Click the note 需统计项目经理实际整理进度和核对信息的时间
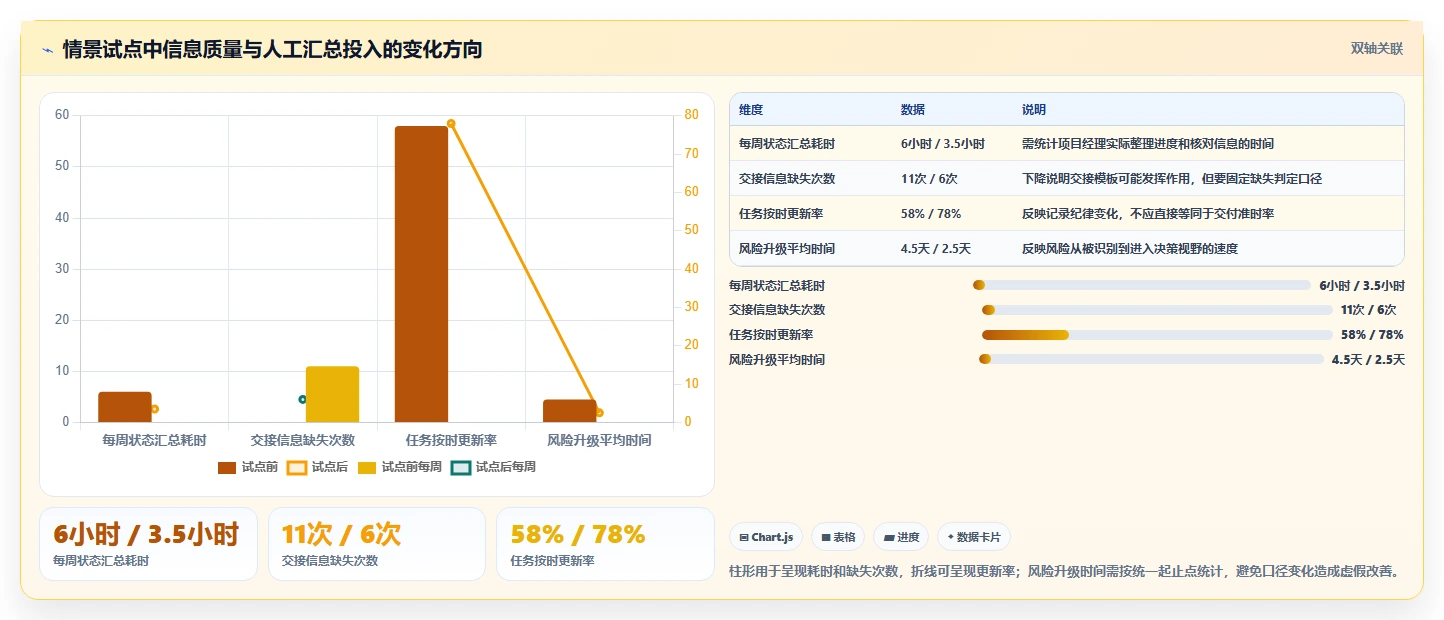The width and height of the screenshot is (1444, 620). click(x=1148, y=144)
